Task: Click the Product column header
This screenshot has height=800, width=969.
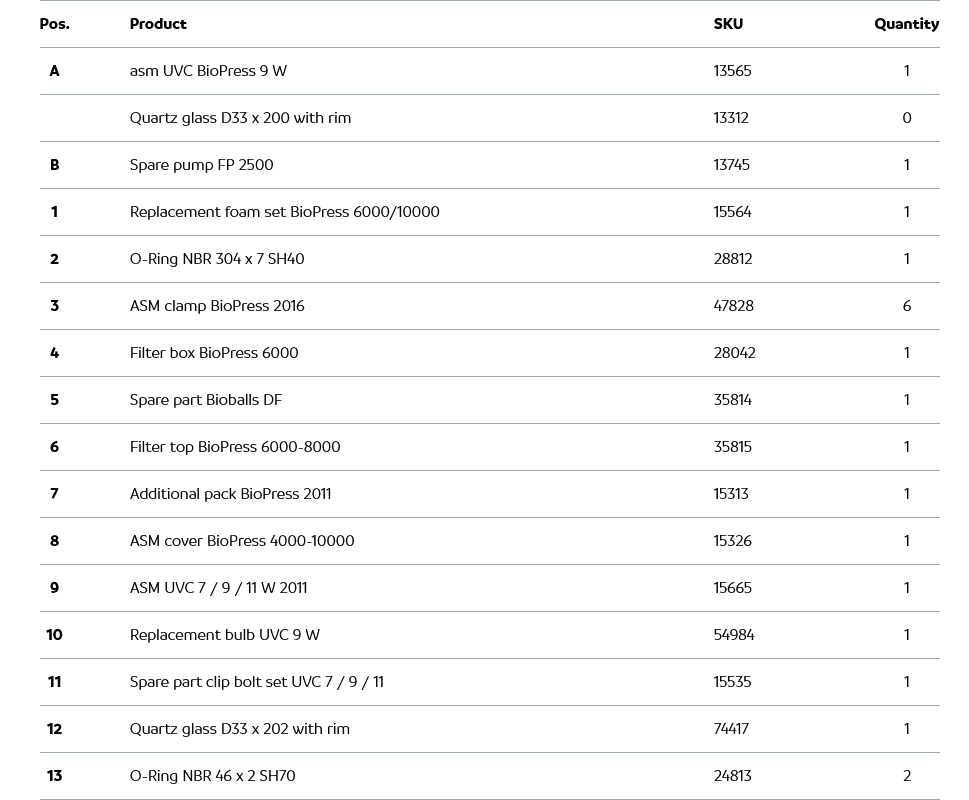Action: 158,24
